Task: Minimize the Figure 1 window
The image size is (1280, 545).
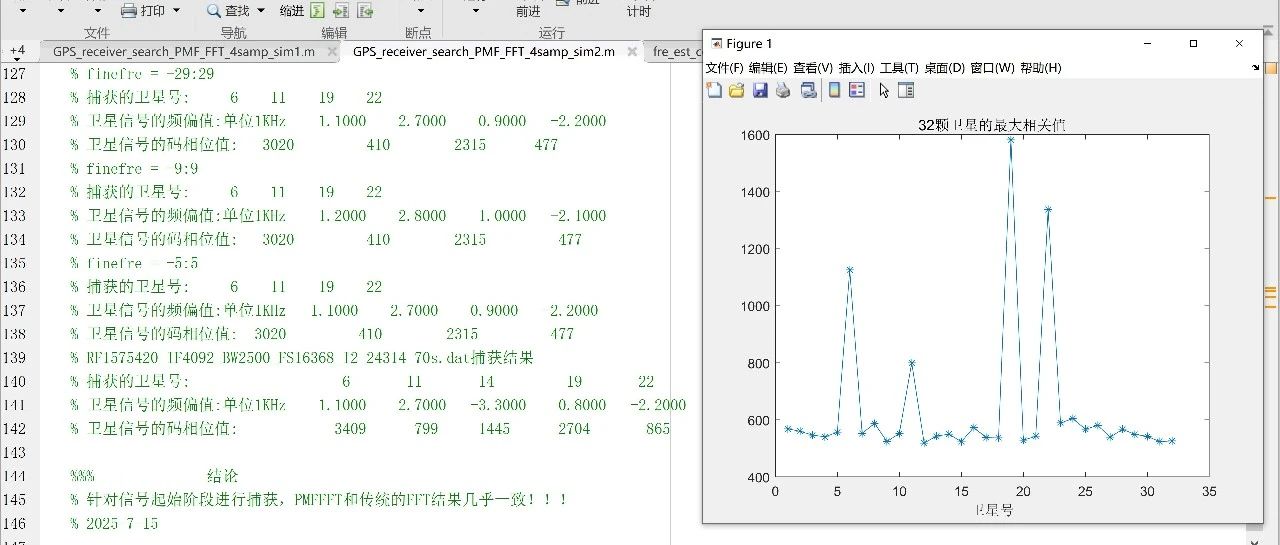Action: pos(1147,44)
